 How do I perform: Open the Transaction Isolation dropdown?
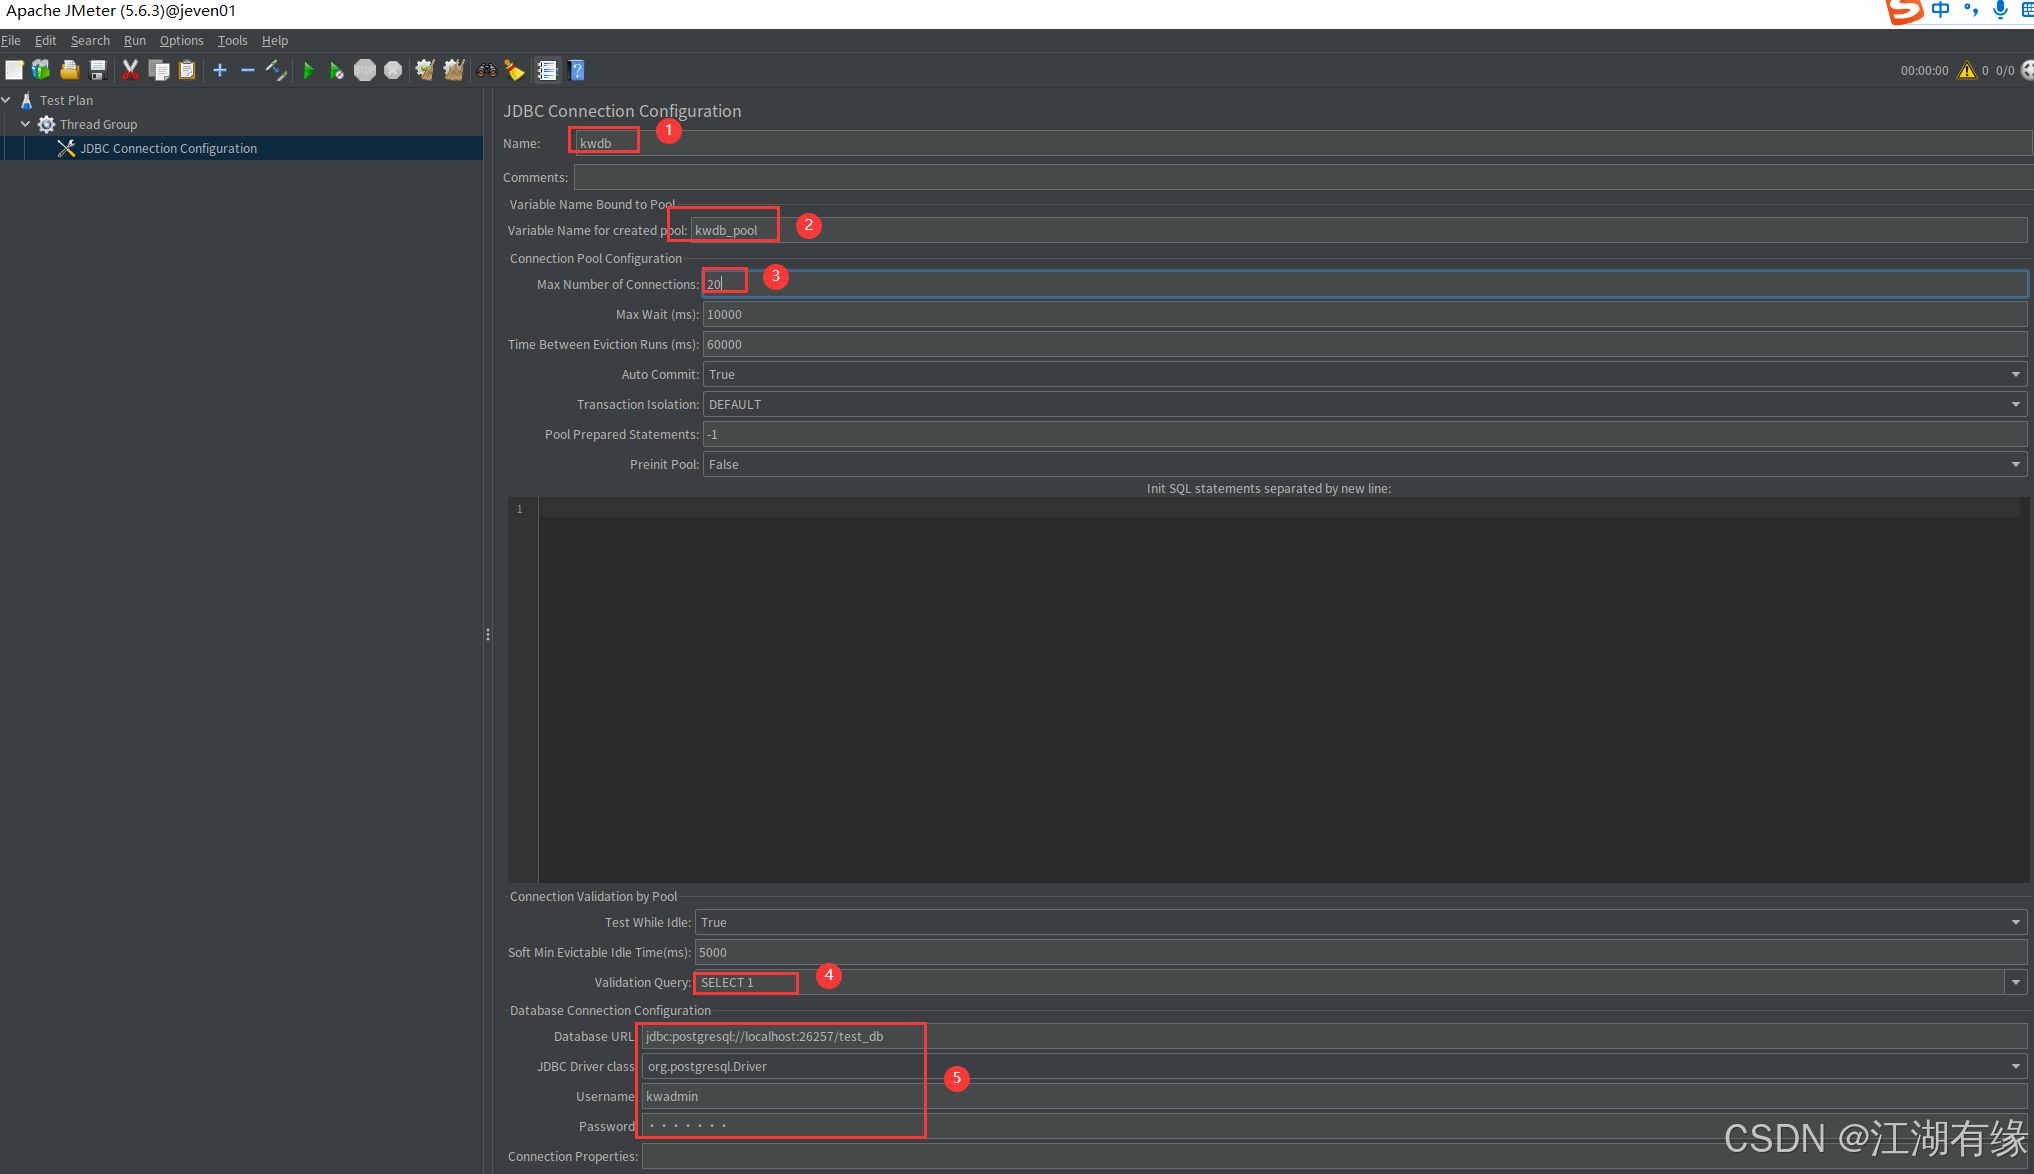click(2015, 405)
